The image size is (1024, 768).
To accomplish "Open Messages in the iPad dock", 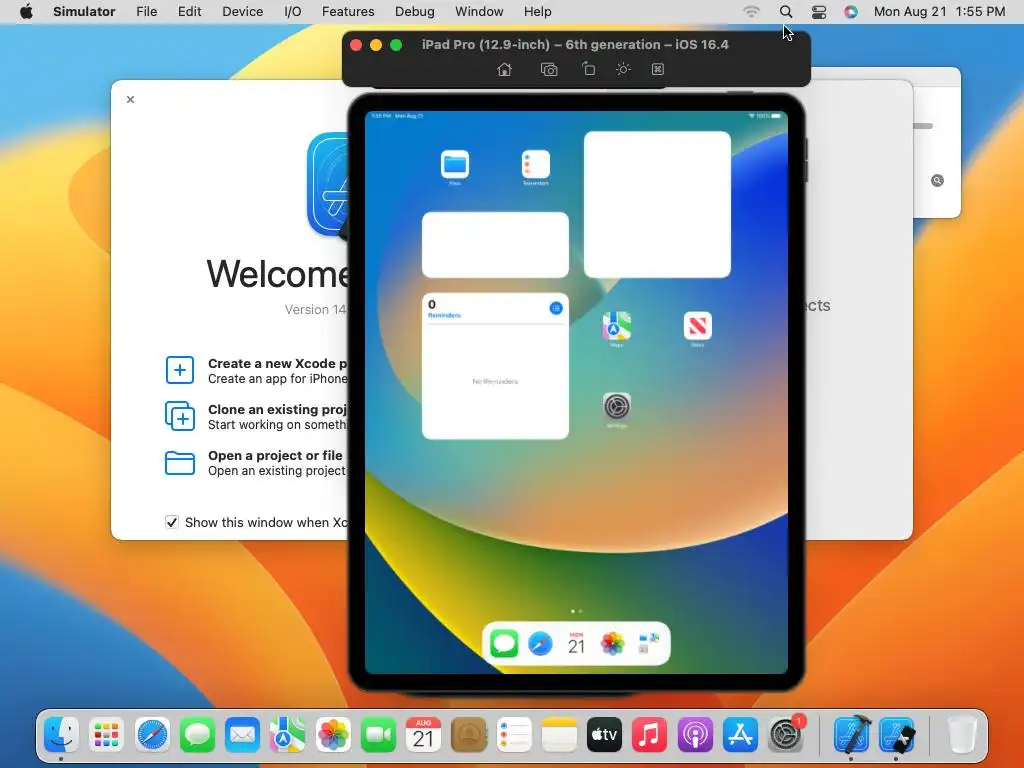I will (504, 644).
